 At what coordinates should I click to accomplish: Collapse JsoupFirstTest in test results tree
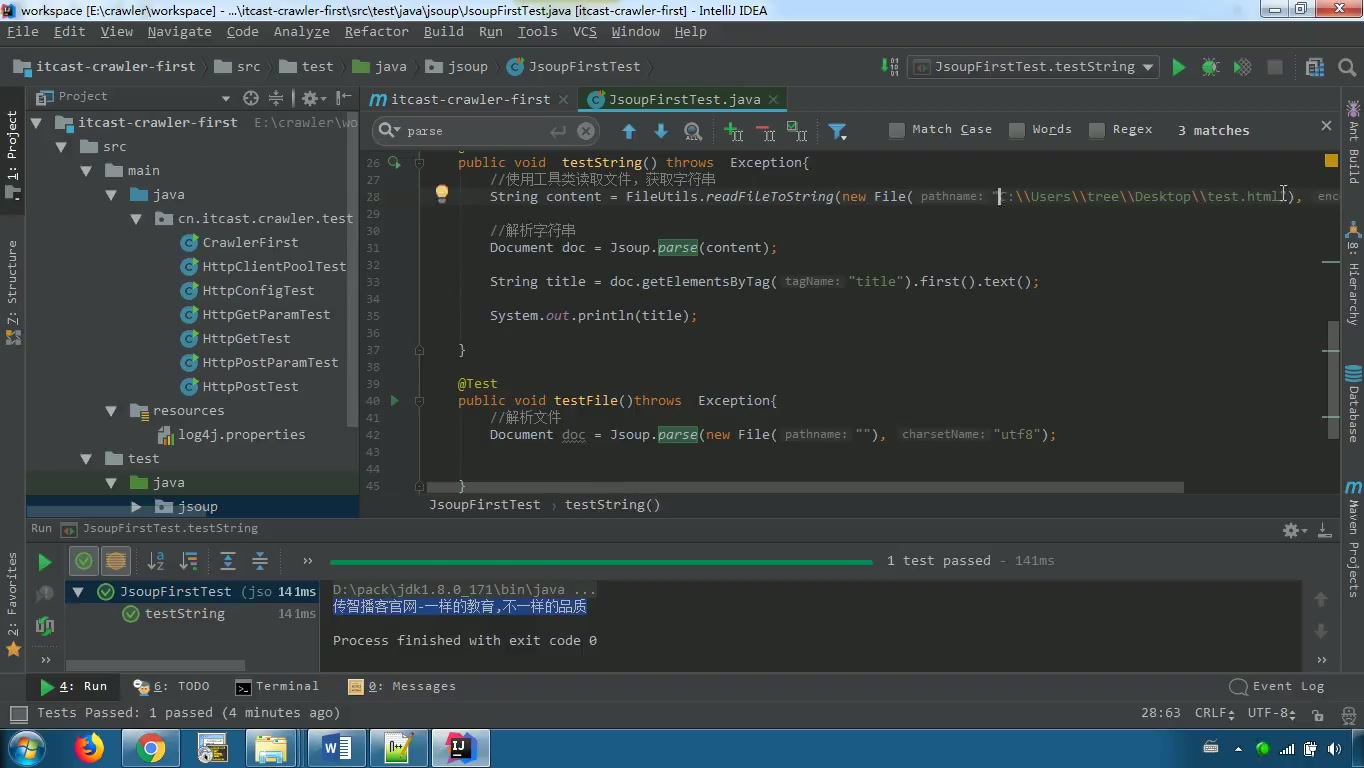[78, 592]
